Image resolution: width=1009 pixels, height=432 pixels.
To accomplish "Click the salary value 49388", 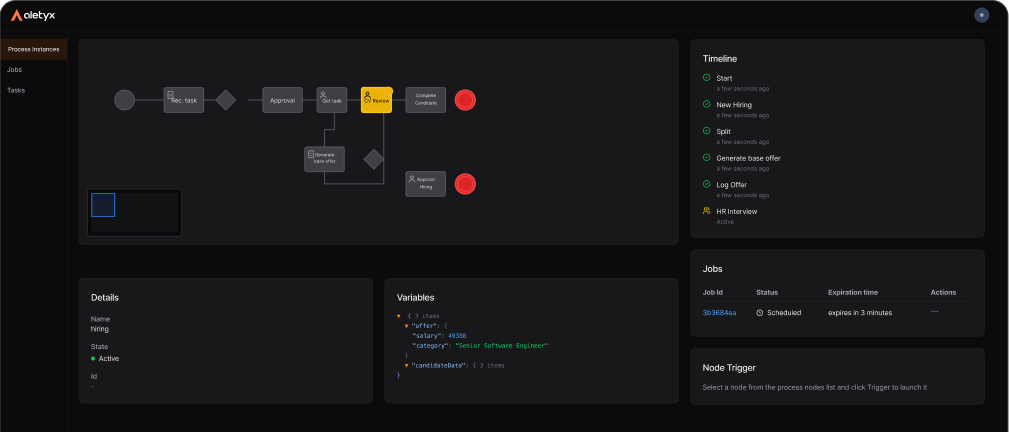I will tap(458, 336).
